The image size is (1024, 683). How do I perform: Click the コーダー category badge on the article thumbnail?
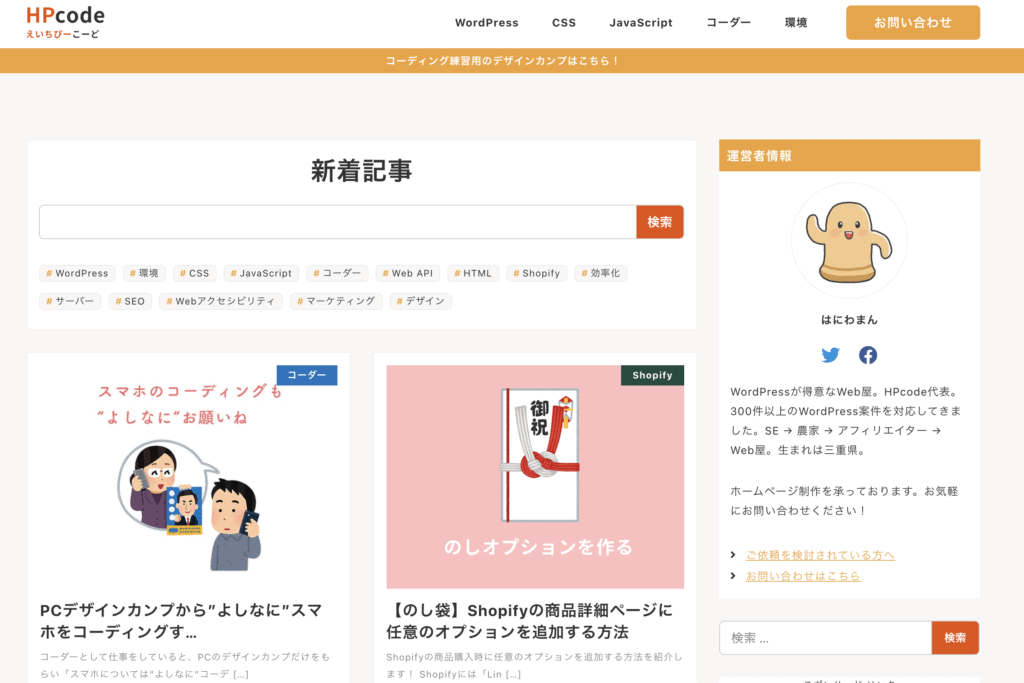pos(307,375)
